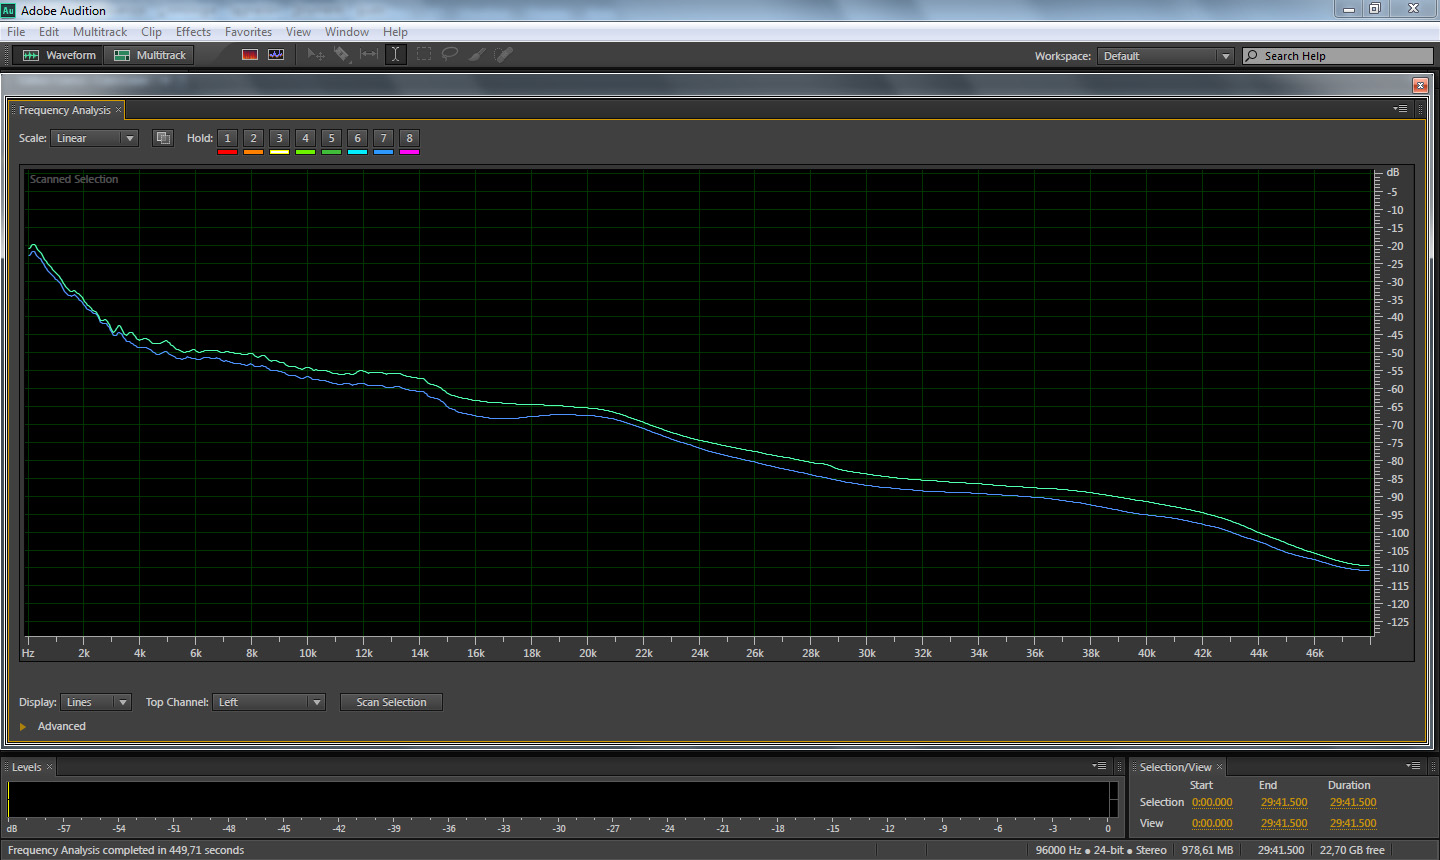
Task: Open the Display dropdown set to Lines
Action: (96, 702)
